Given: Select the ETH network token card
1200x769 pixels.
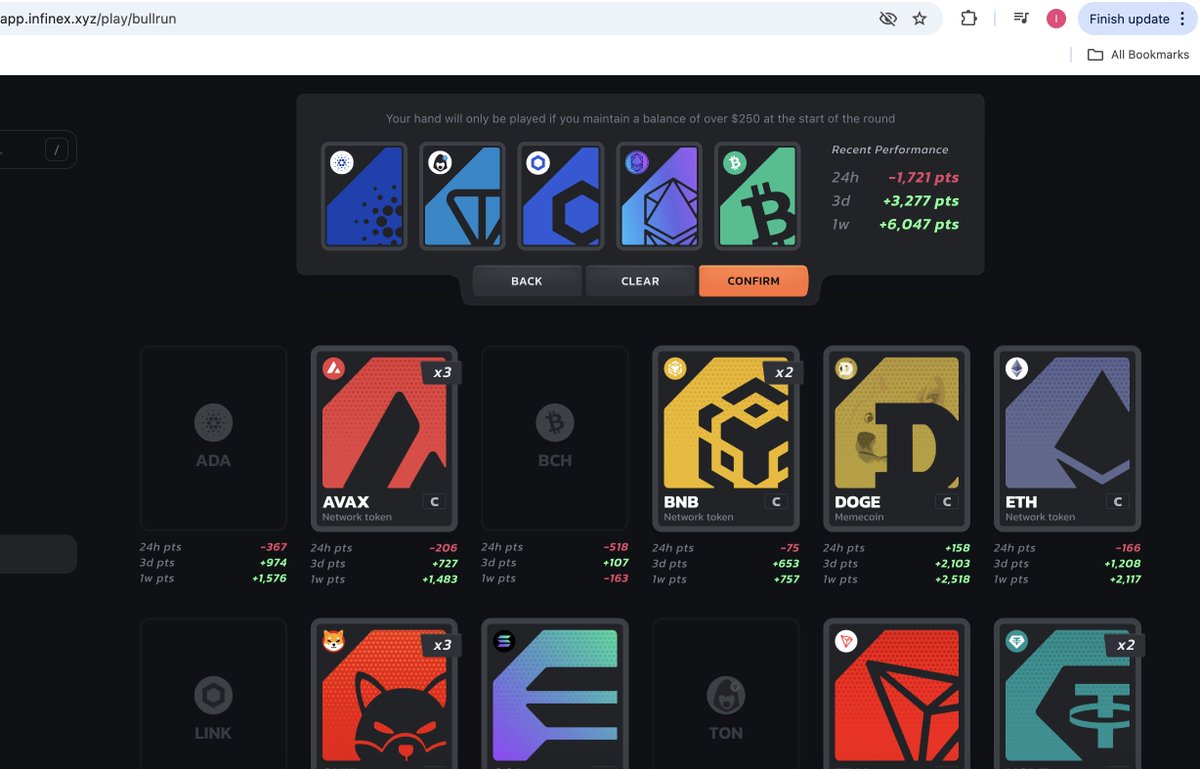Looking at the screenshot, I should coord(1067,438).
